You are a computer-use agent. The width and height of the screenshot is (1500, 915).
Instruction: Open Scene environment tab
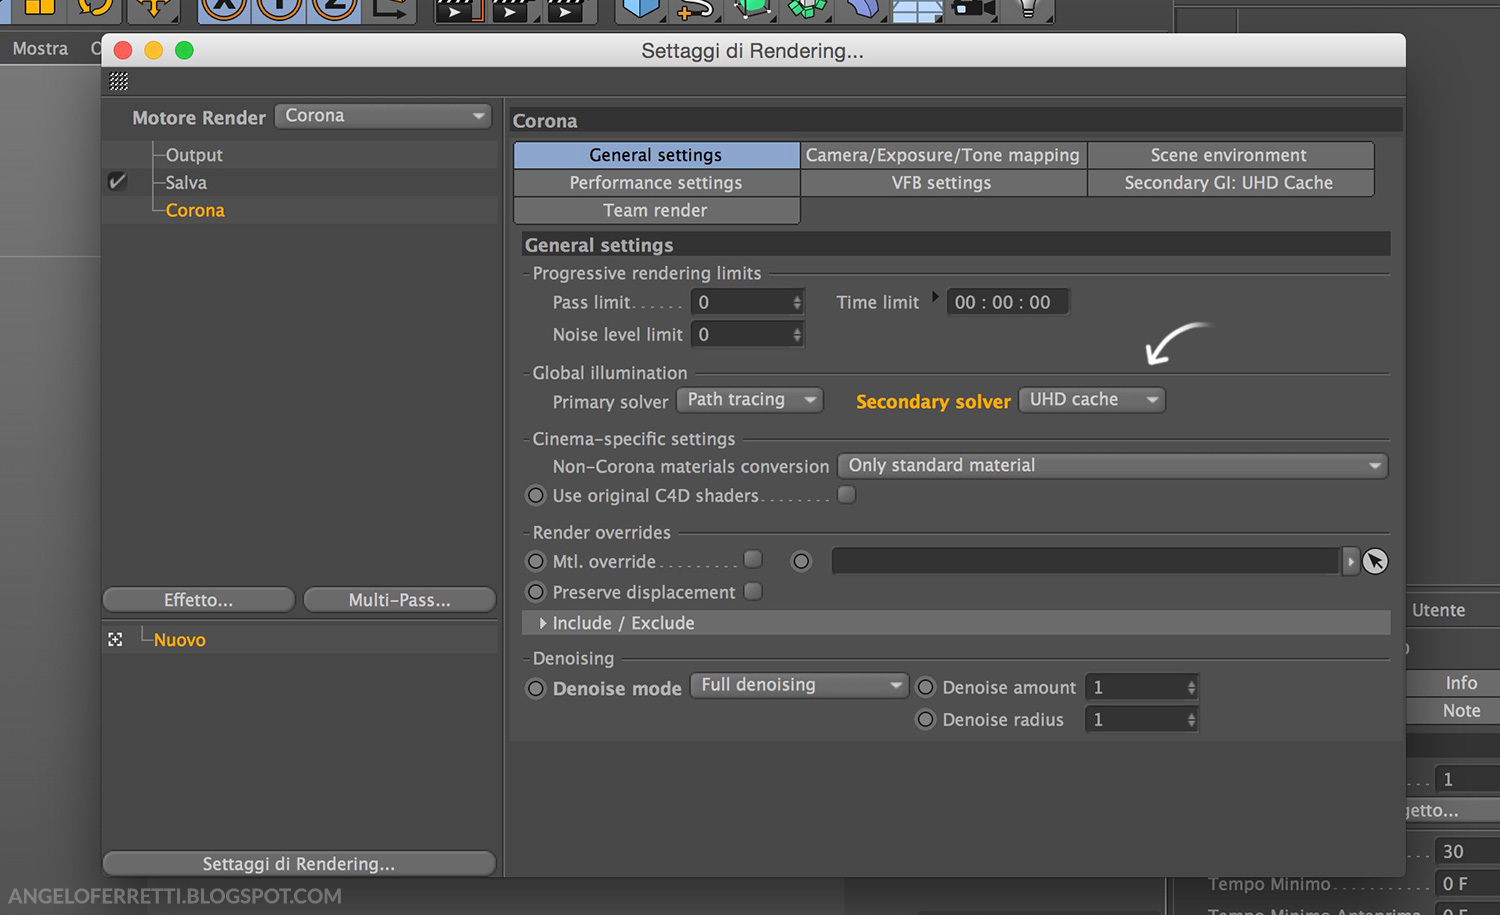pos(1229,155)
